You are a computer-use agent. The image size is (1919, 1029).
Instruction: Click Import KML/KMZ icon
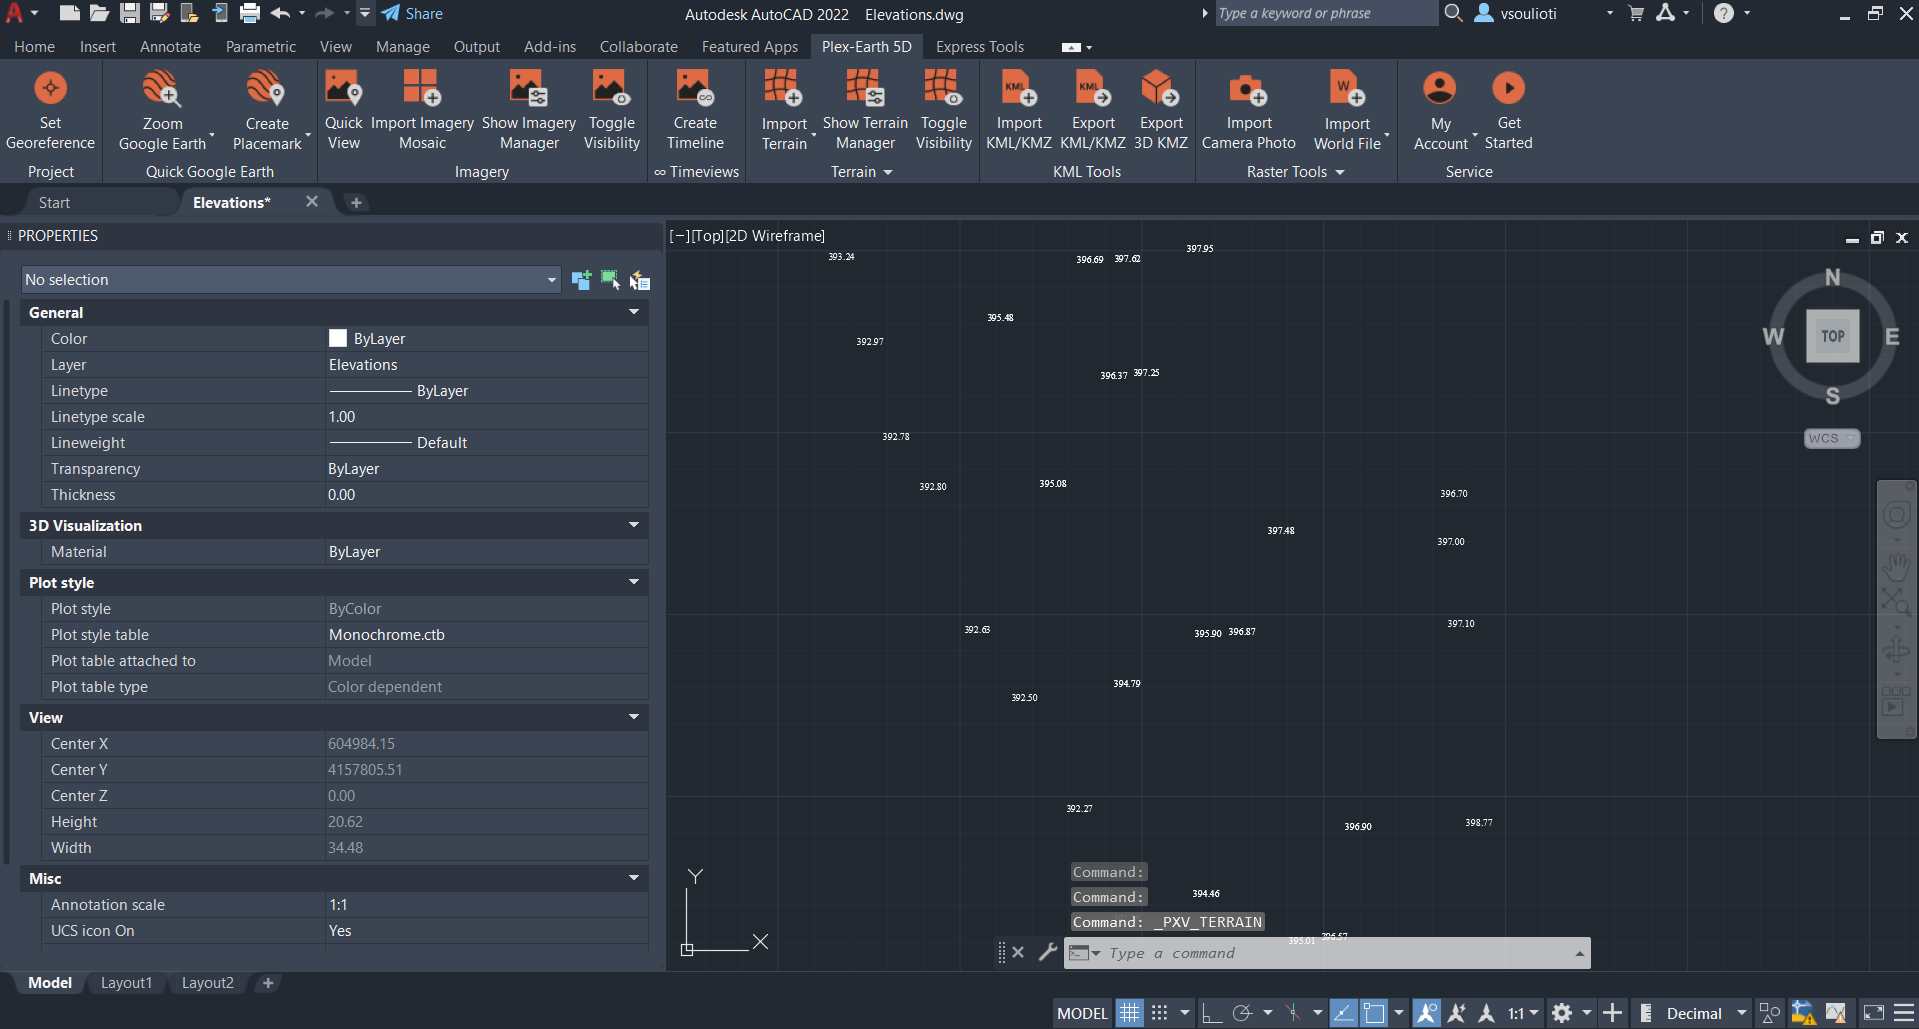(x=1019, y=88)
